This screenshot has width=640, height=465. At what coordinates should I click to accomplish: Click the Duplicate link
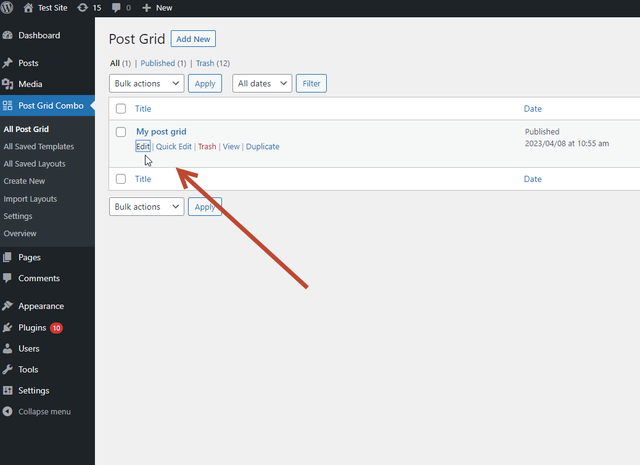pos(262,146)
